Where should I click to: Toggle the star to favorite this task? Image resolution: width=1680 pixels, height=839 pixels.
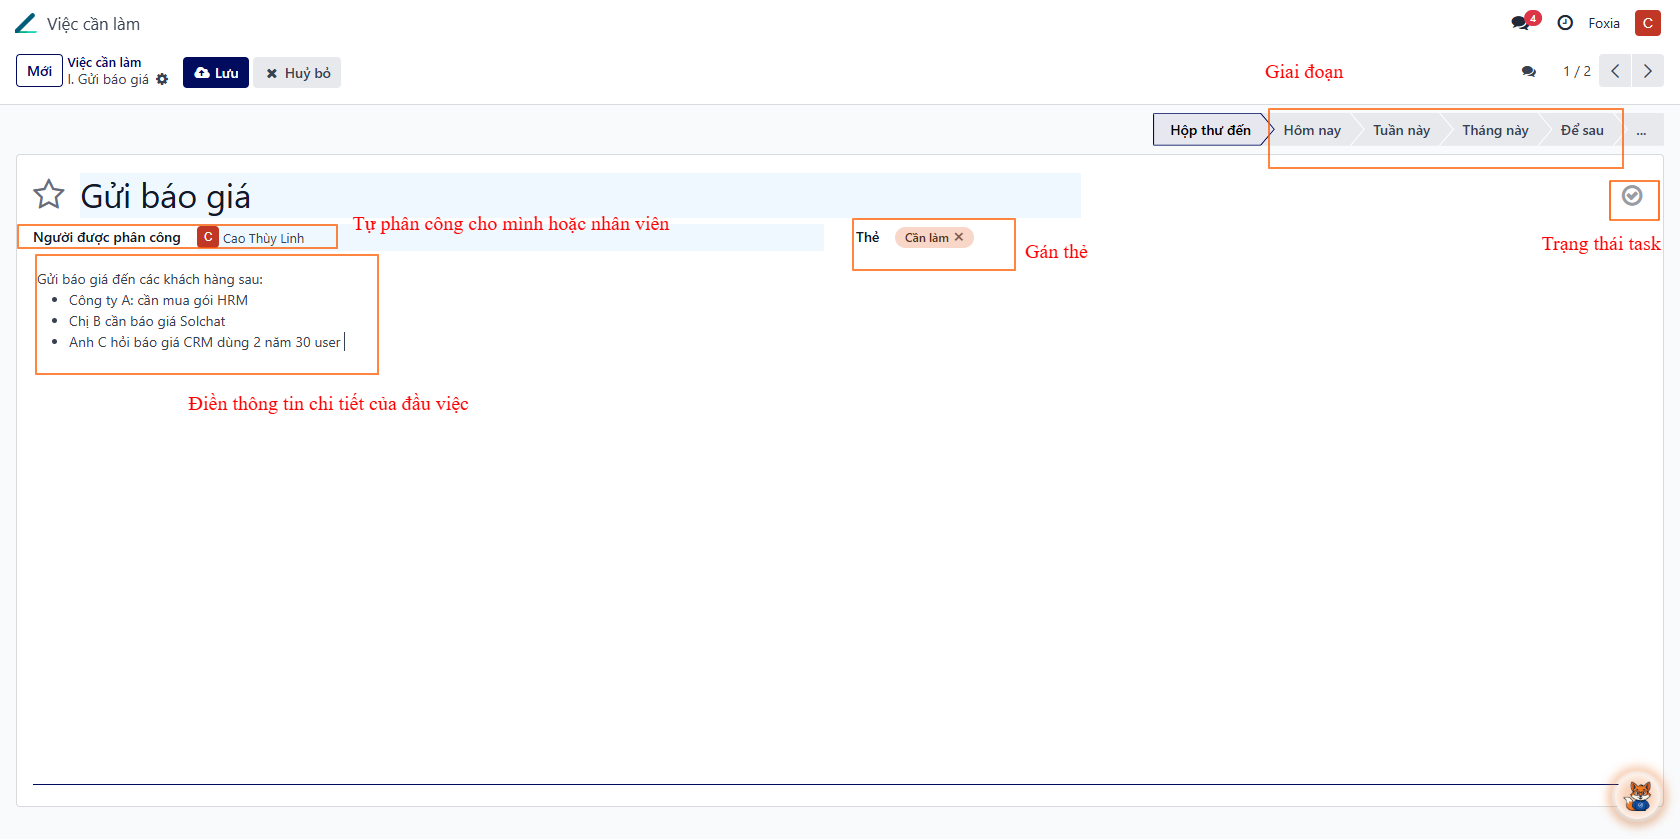48,194
